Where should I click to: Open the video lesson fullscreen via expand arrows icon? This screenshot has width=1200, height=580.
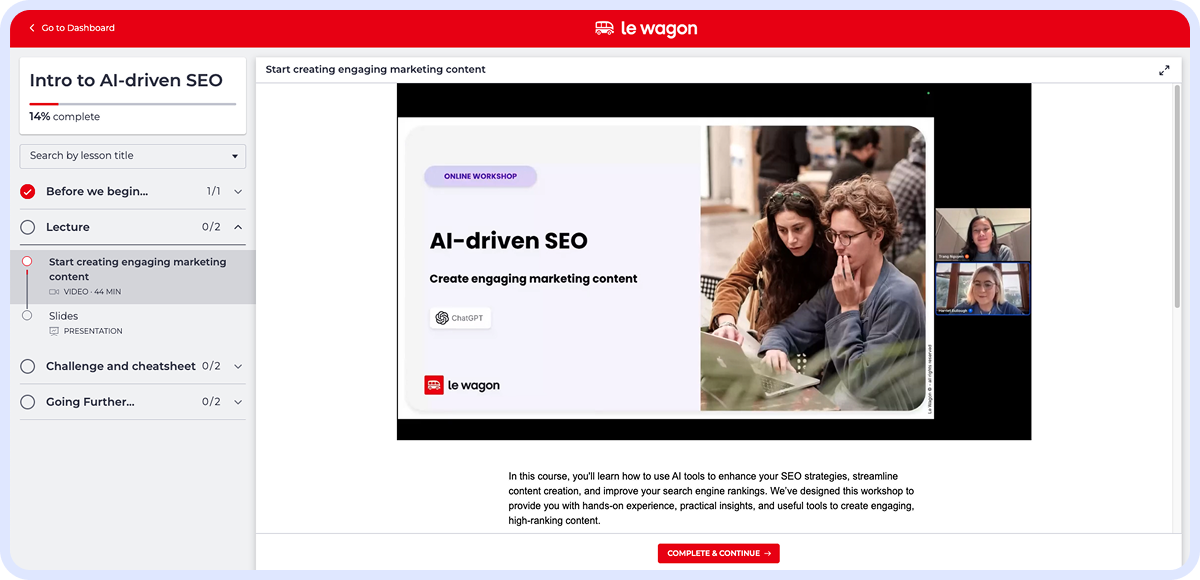[x=1163, y=70]
